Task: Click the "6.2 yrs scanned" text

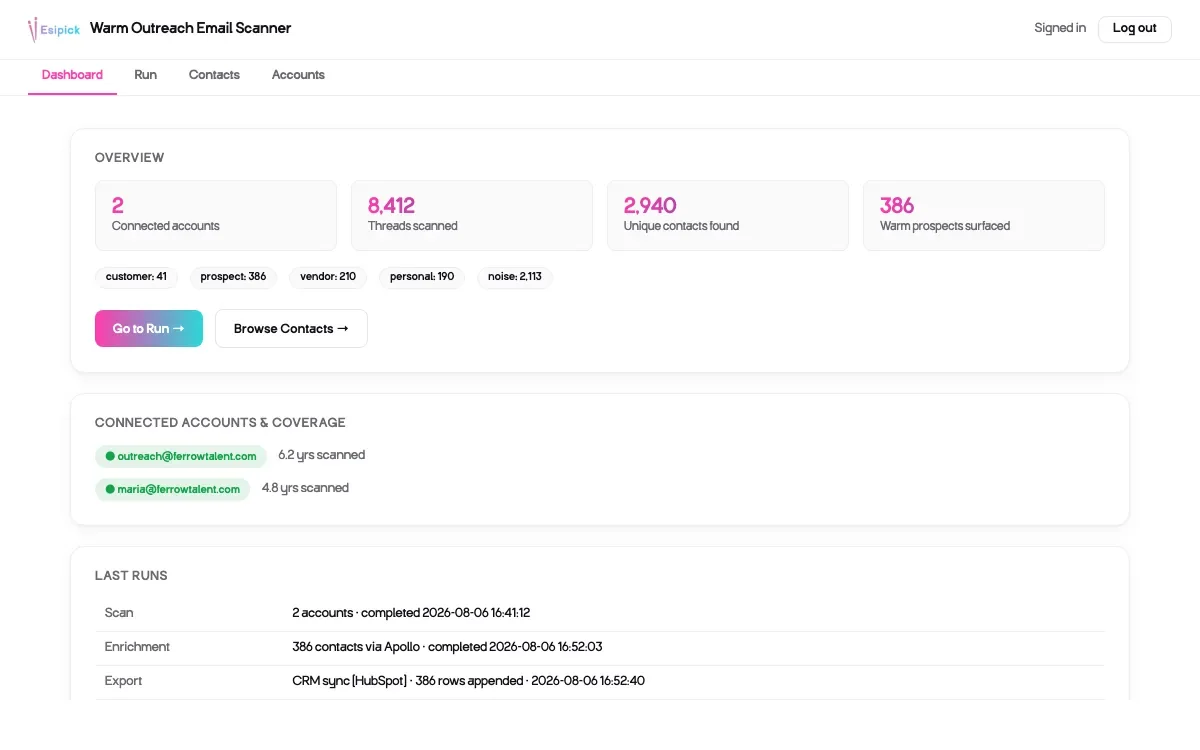Action: click(322, 455)
